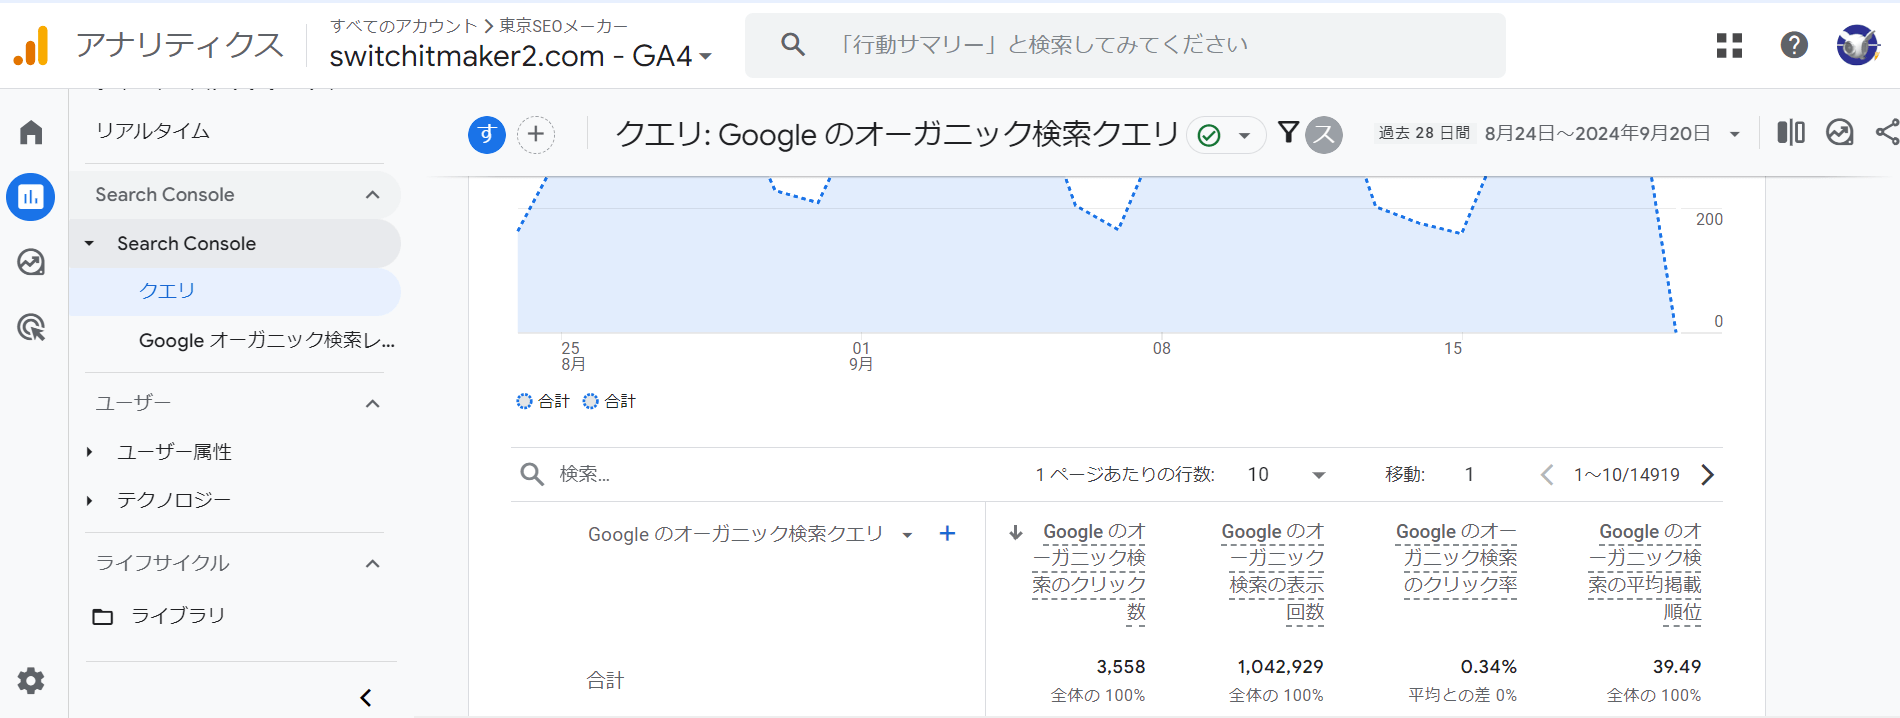Viewport: 1900px width, 718px height.
Task: Open the apps grid icon
Action: point(1729,45)
